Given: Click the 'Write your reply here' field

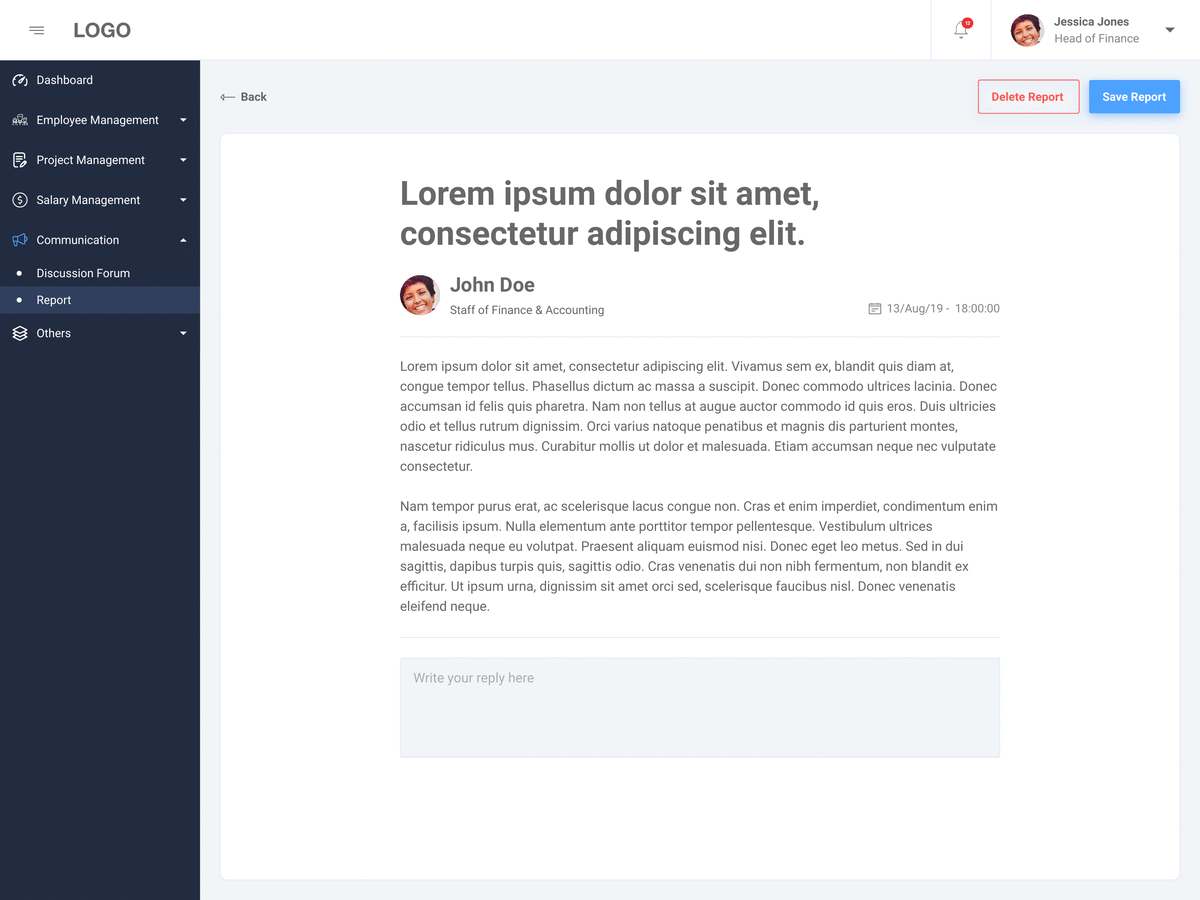Looking at the screenshot, I should pyautogui.click(x=700, y=707).
